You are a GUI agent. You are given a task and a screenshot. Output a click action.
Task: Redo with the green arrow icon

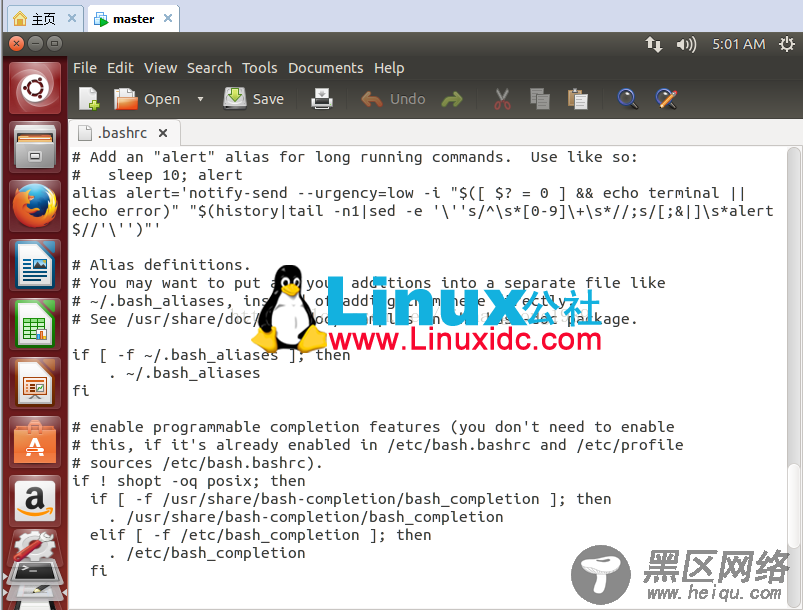tap(452, 99)
